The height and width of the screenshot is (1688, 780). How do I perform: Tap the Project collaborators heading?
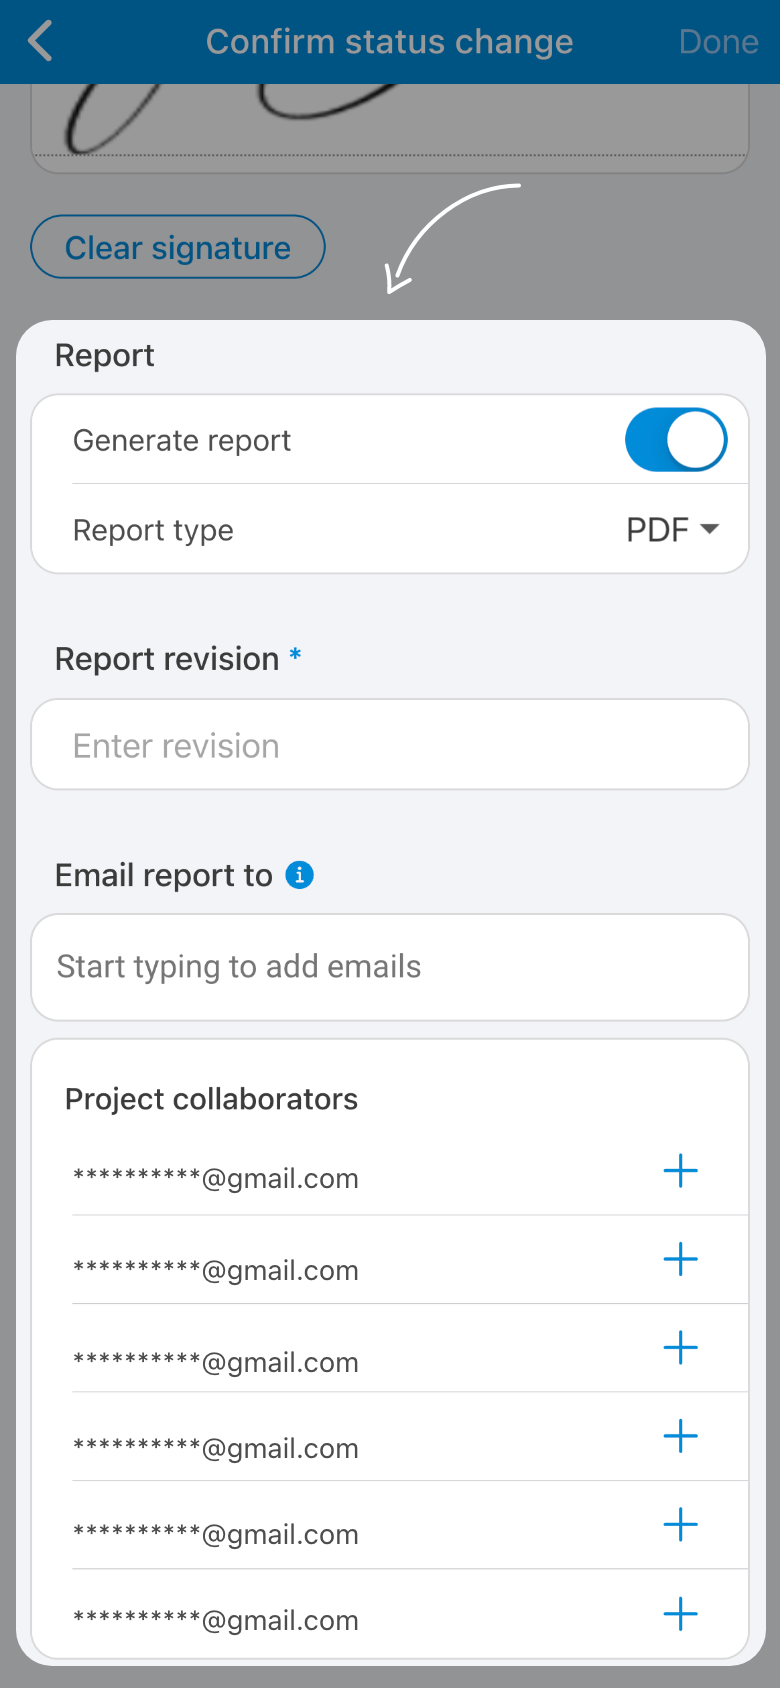tap(211, 1099)
